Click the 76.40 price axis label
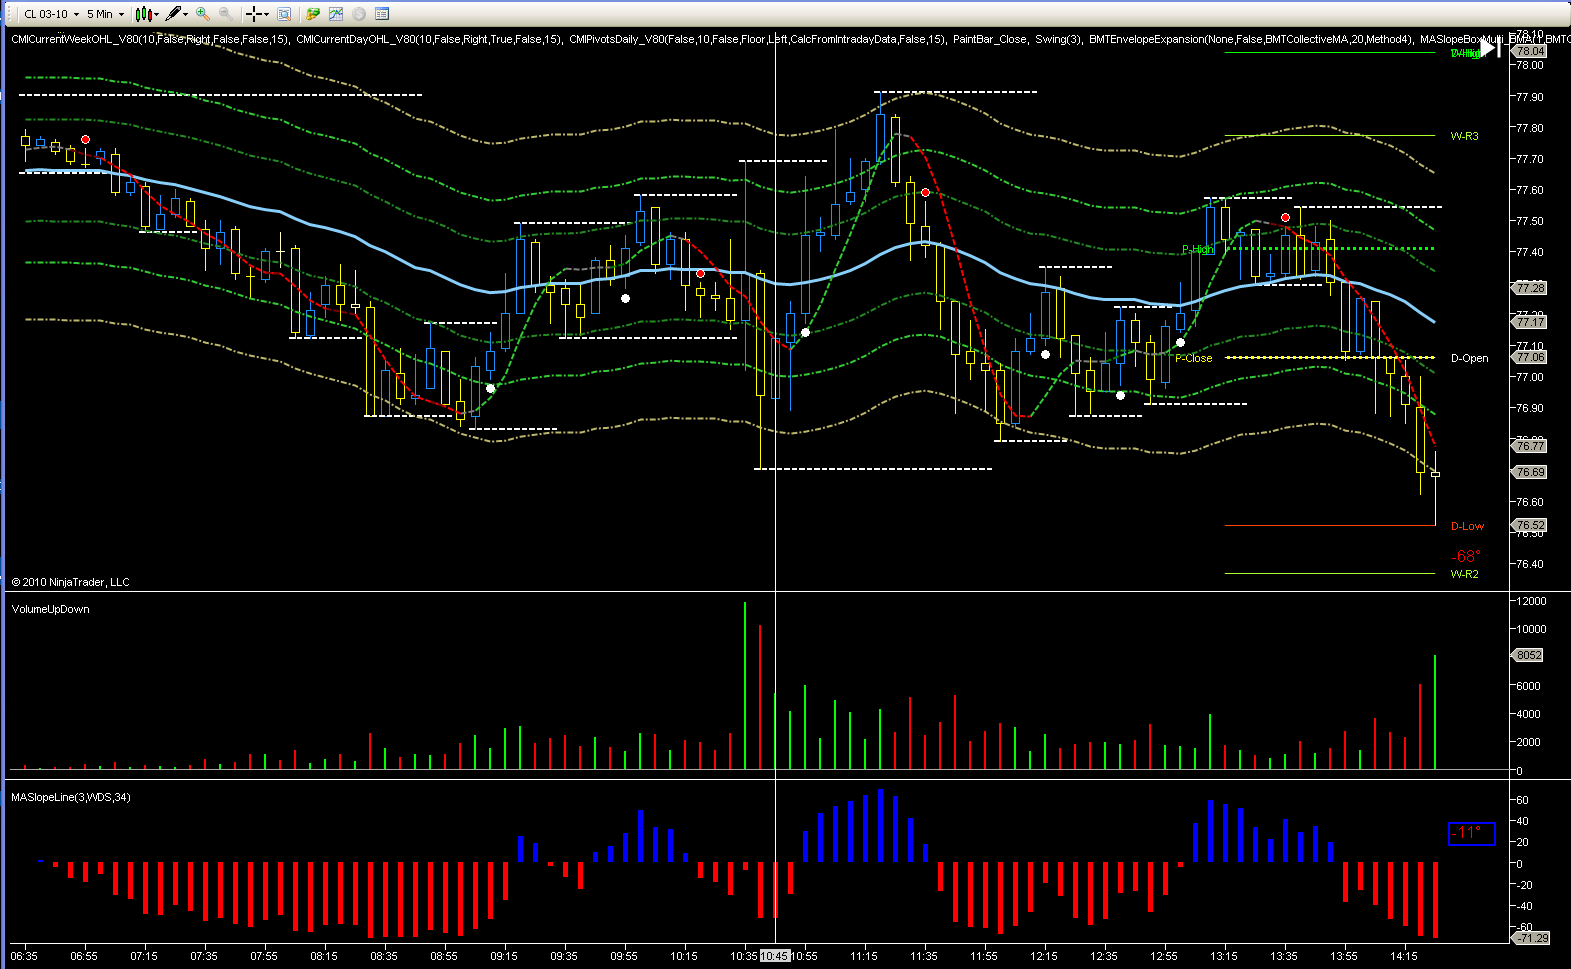This screenshot has width=1571, height=969. [1530, 564]
